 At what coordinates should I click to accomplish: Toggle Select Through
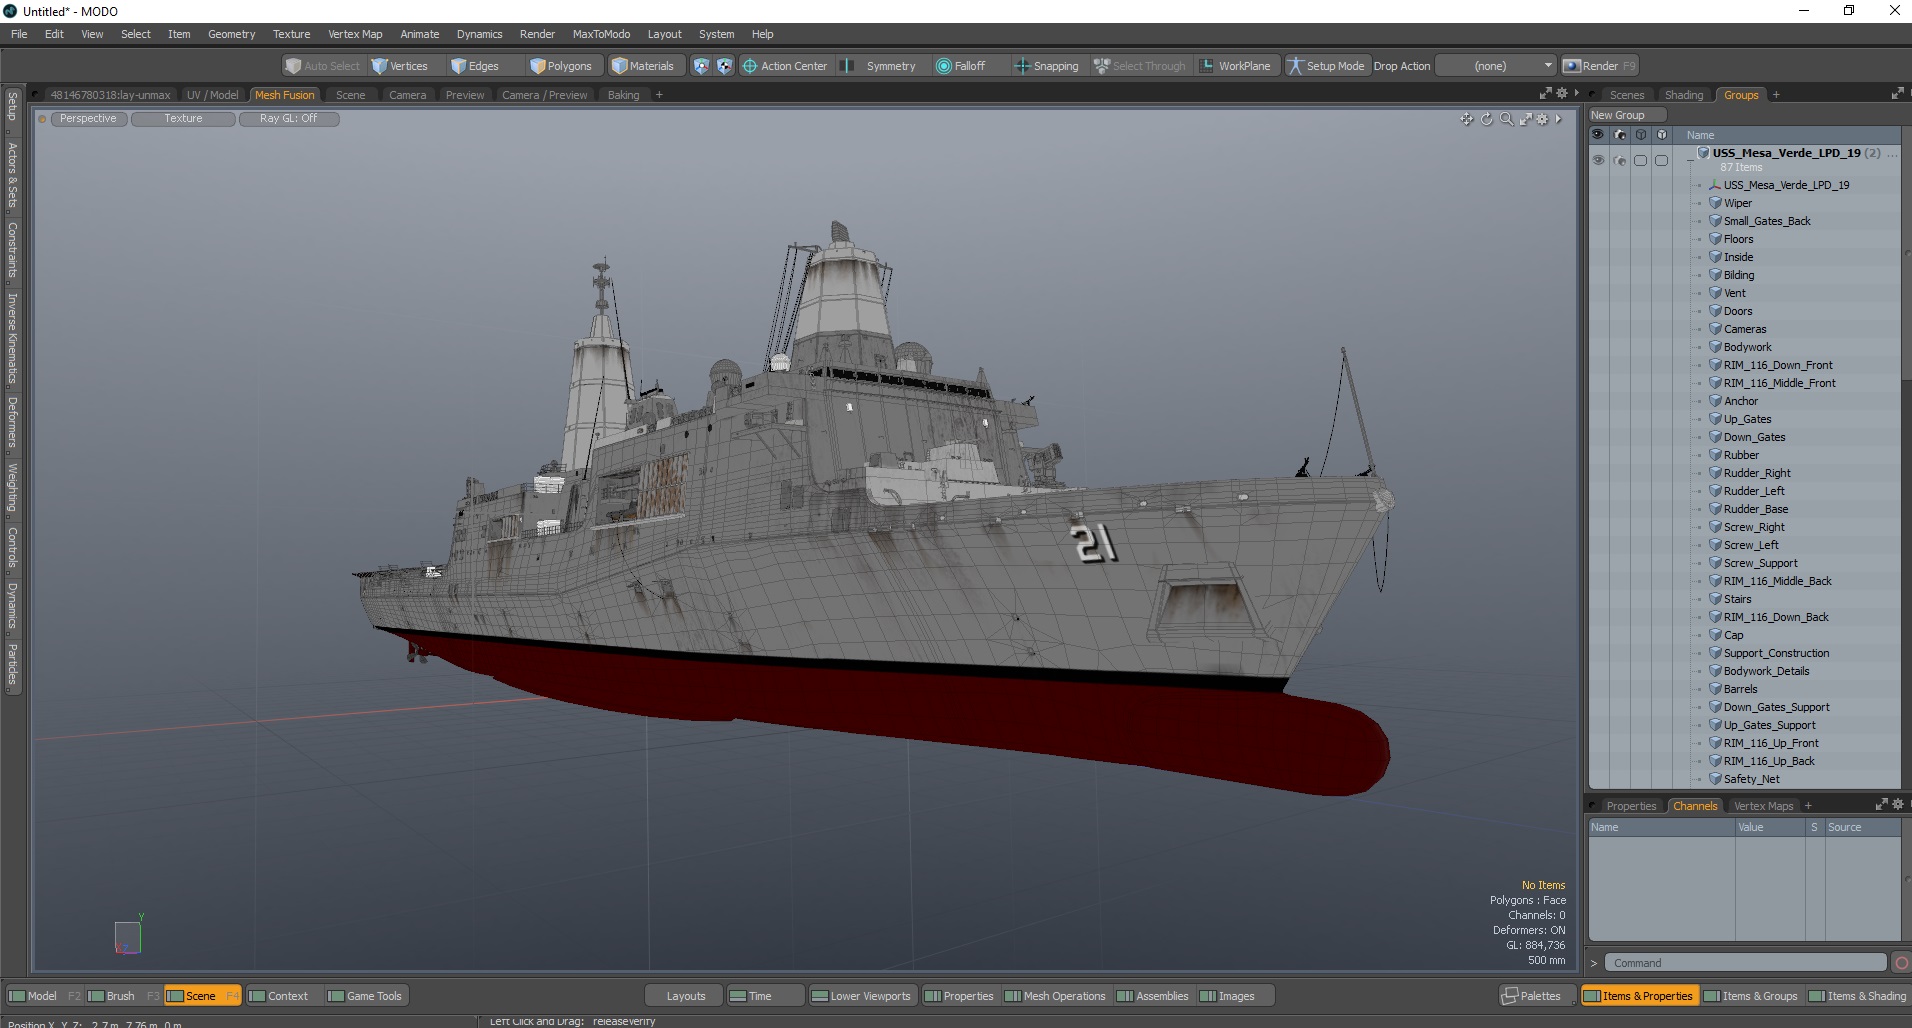(x=1140, y=66)
